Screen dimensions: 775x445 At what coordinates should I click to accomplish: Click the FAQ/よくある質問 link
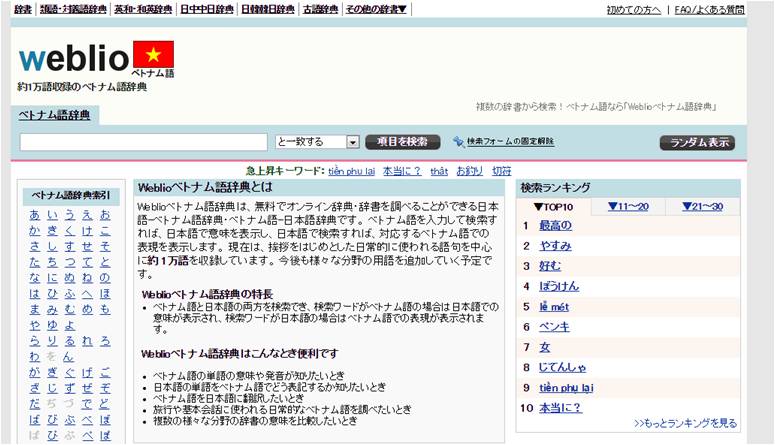pyautogui.click(x=709, y=10)
